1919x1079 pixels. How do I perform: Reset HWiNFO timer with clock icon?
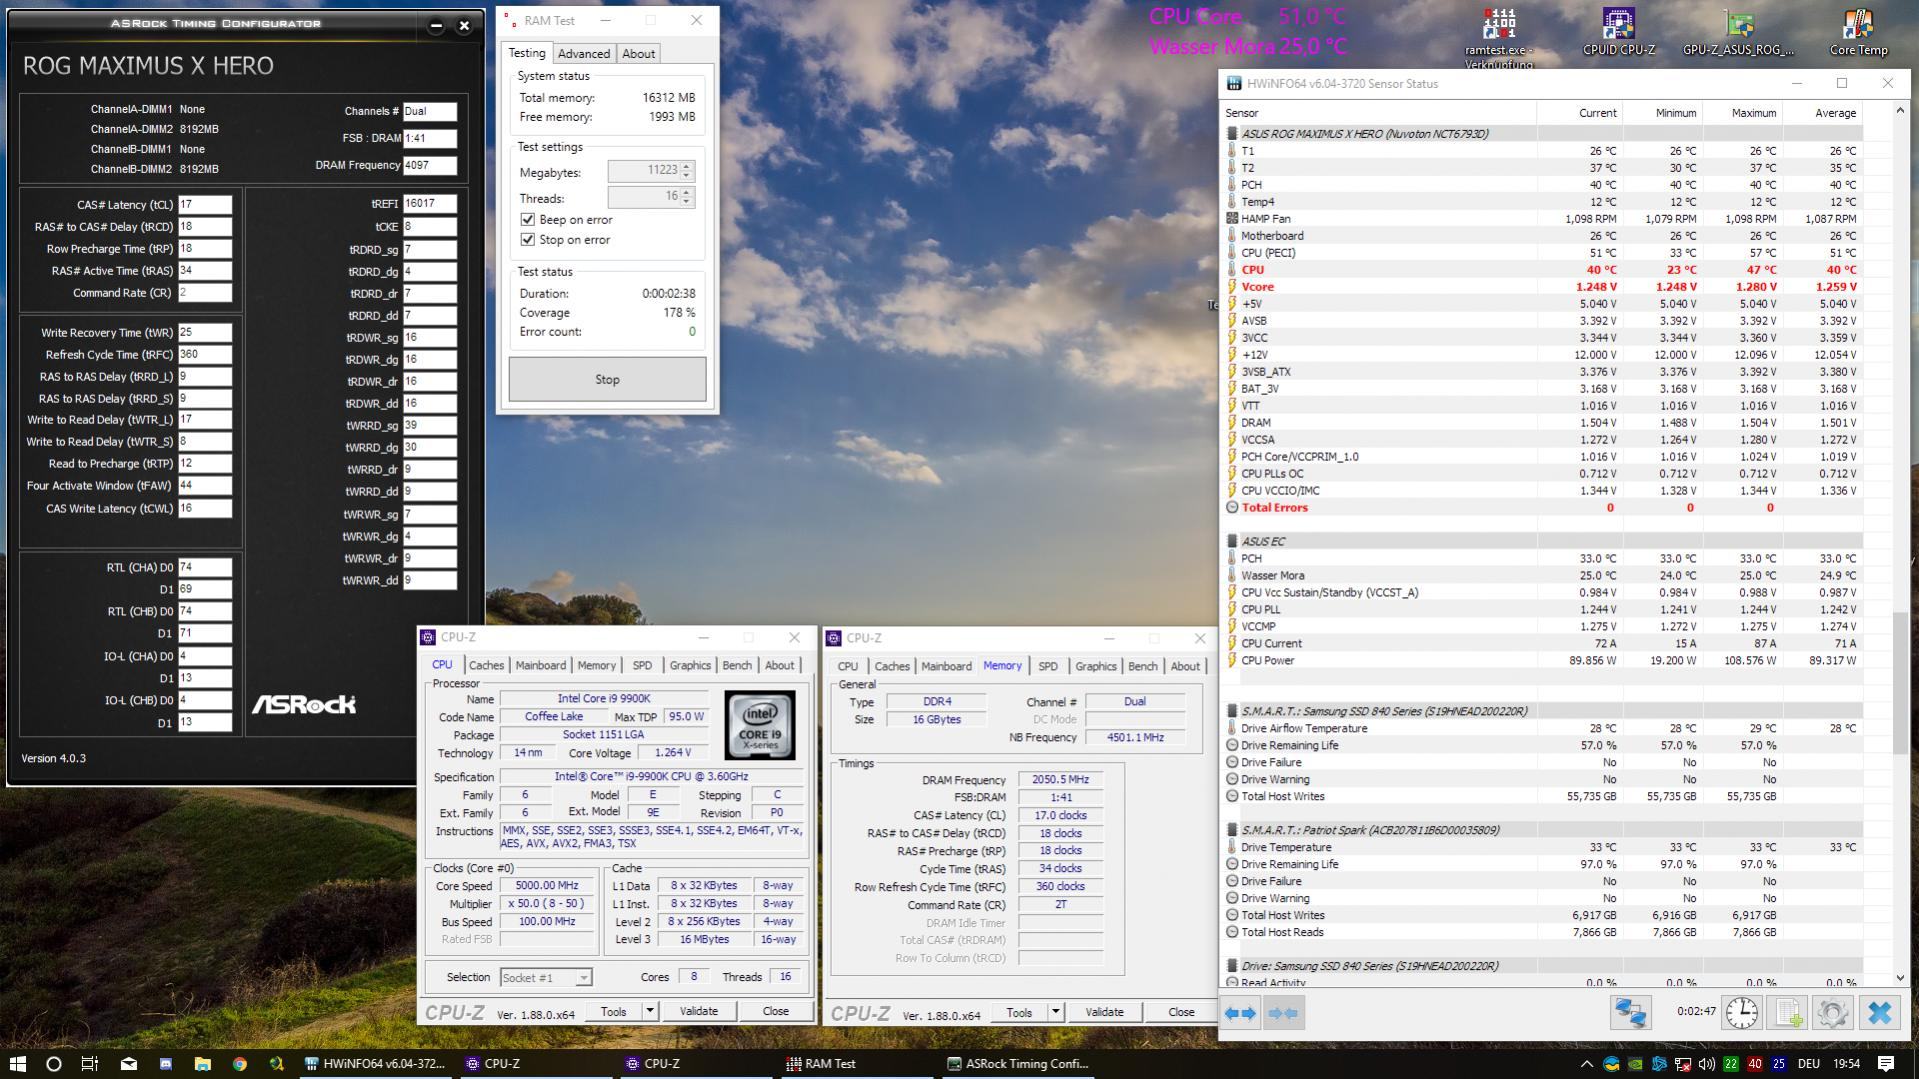(1741, 1013)
